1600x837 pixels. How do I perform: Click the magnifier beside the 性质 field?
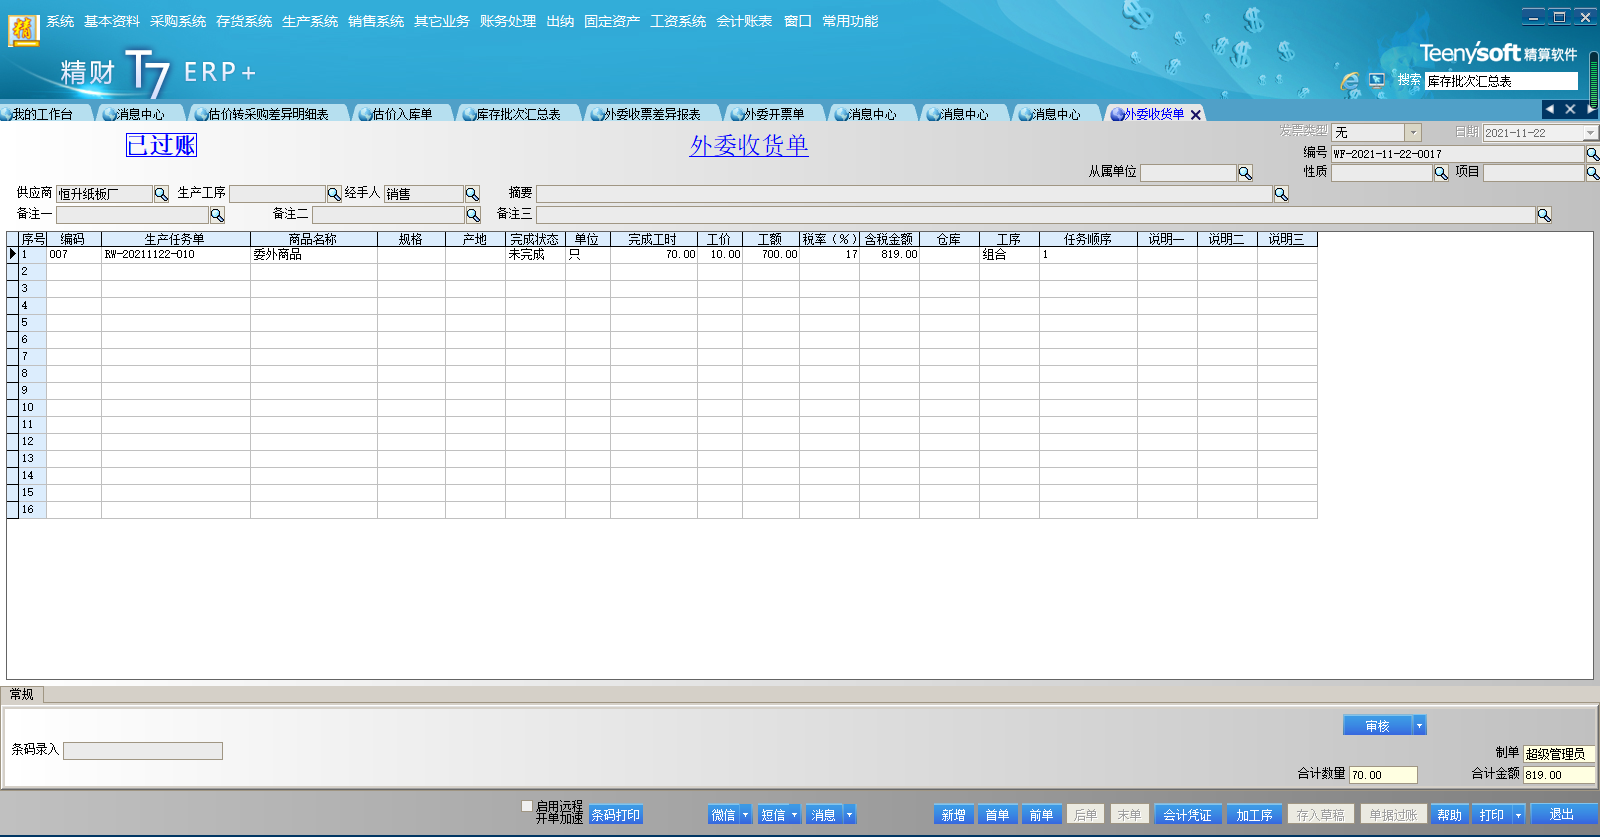[x=1441, y=173]
